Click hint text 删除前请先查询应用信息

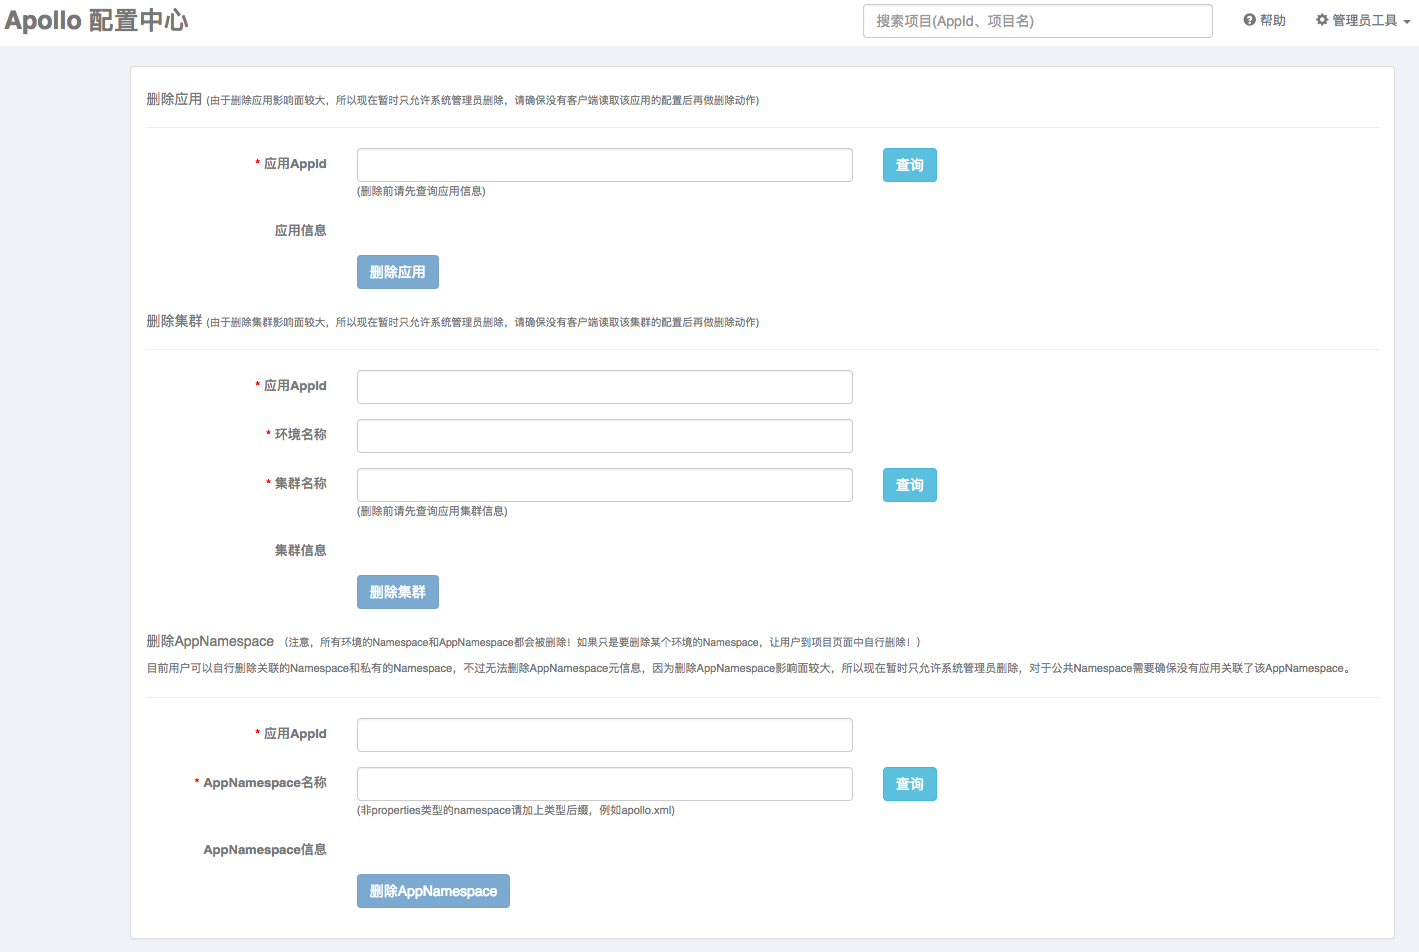tap(421, 191)
